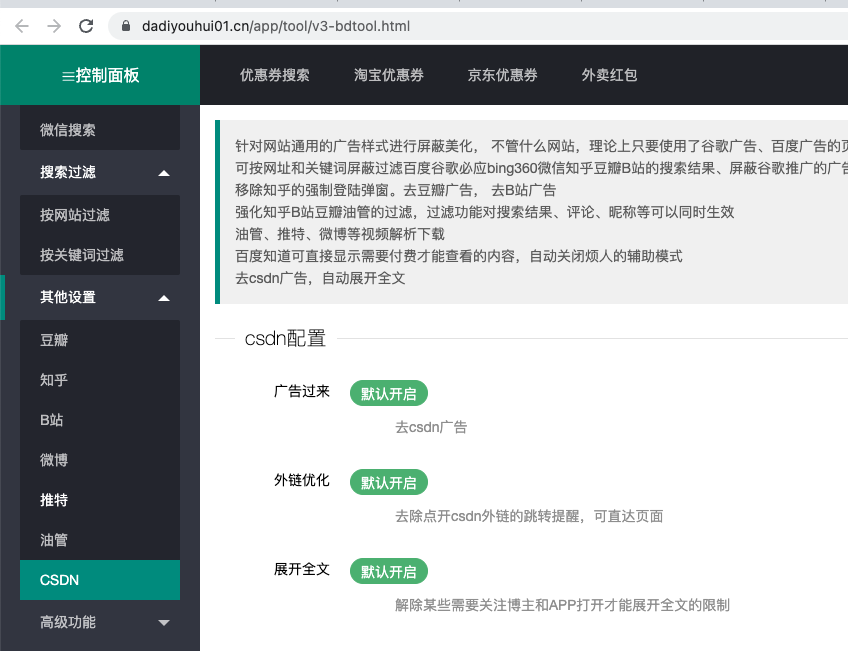Switch to the 淘宝优惠券 tab
This screenshot has width=848, height=651.
(389, 75)
